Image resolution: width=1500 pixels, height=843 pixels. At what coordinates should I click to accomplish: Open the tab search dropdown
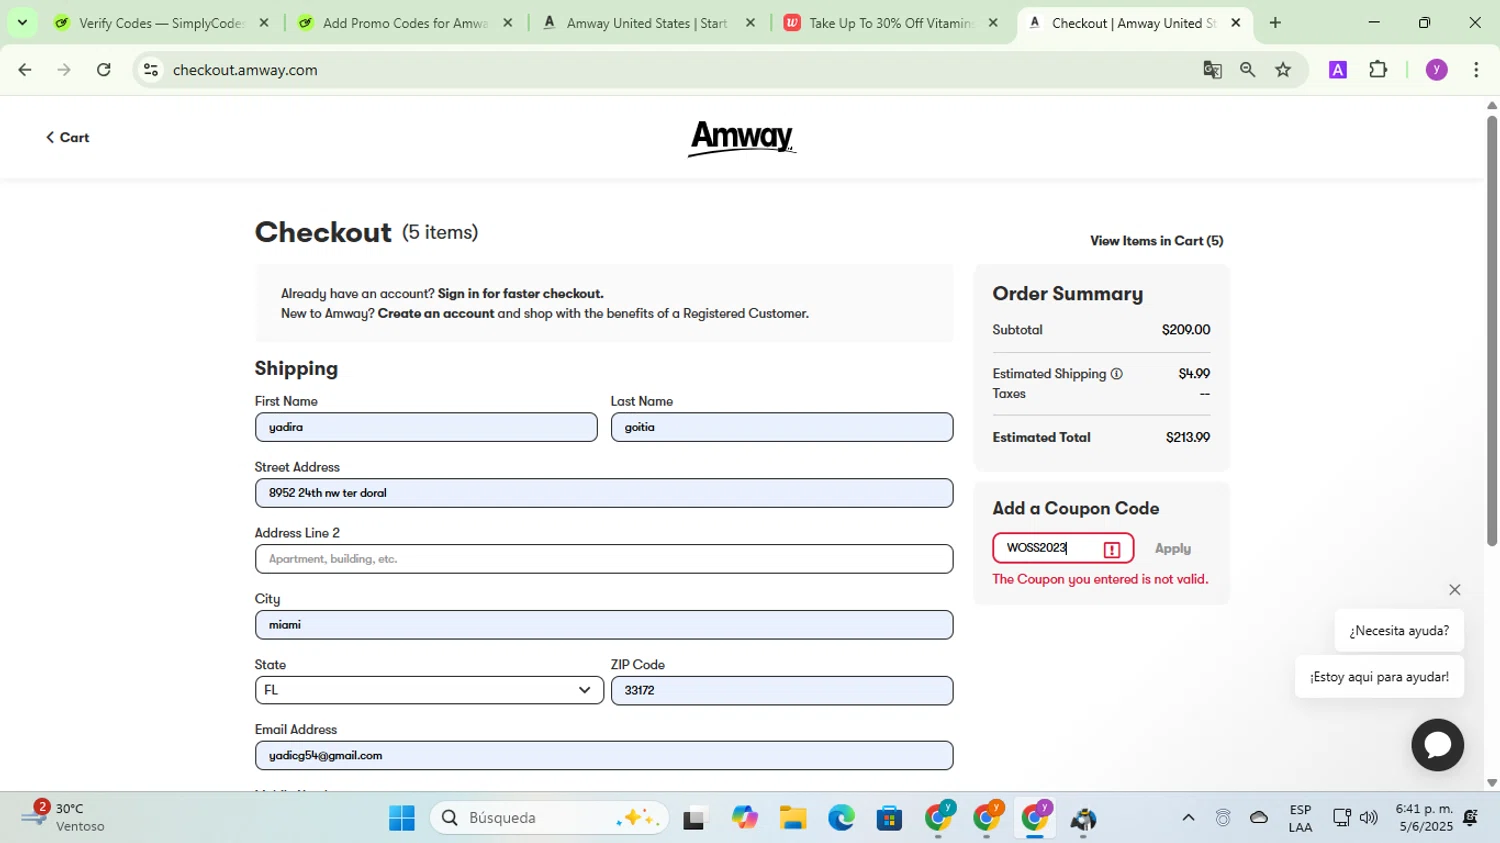(x=22, y=23)
